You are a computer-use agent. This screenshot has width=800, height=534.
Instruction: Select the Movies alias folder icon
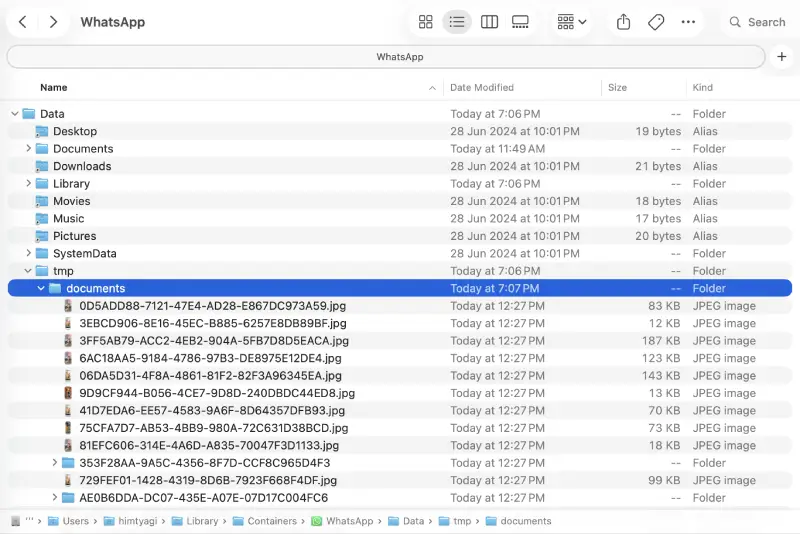(41, 201)
